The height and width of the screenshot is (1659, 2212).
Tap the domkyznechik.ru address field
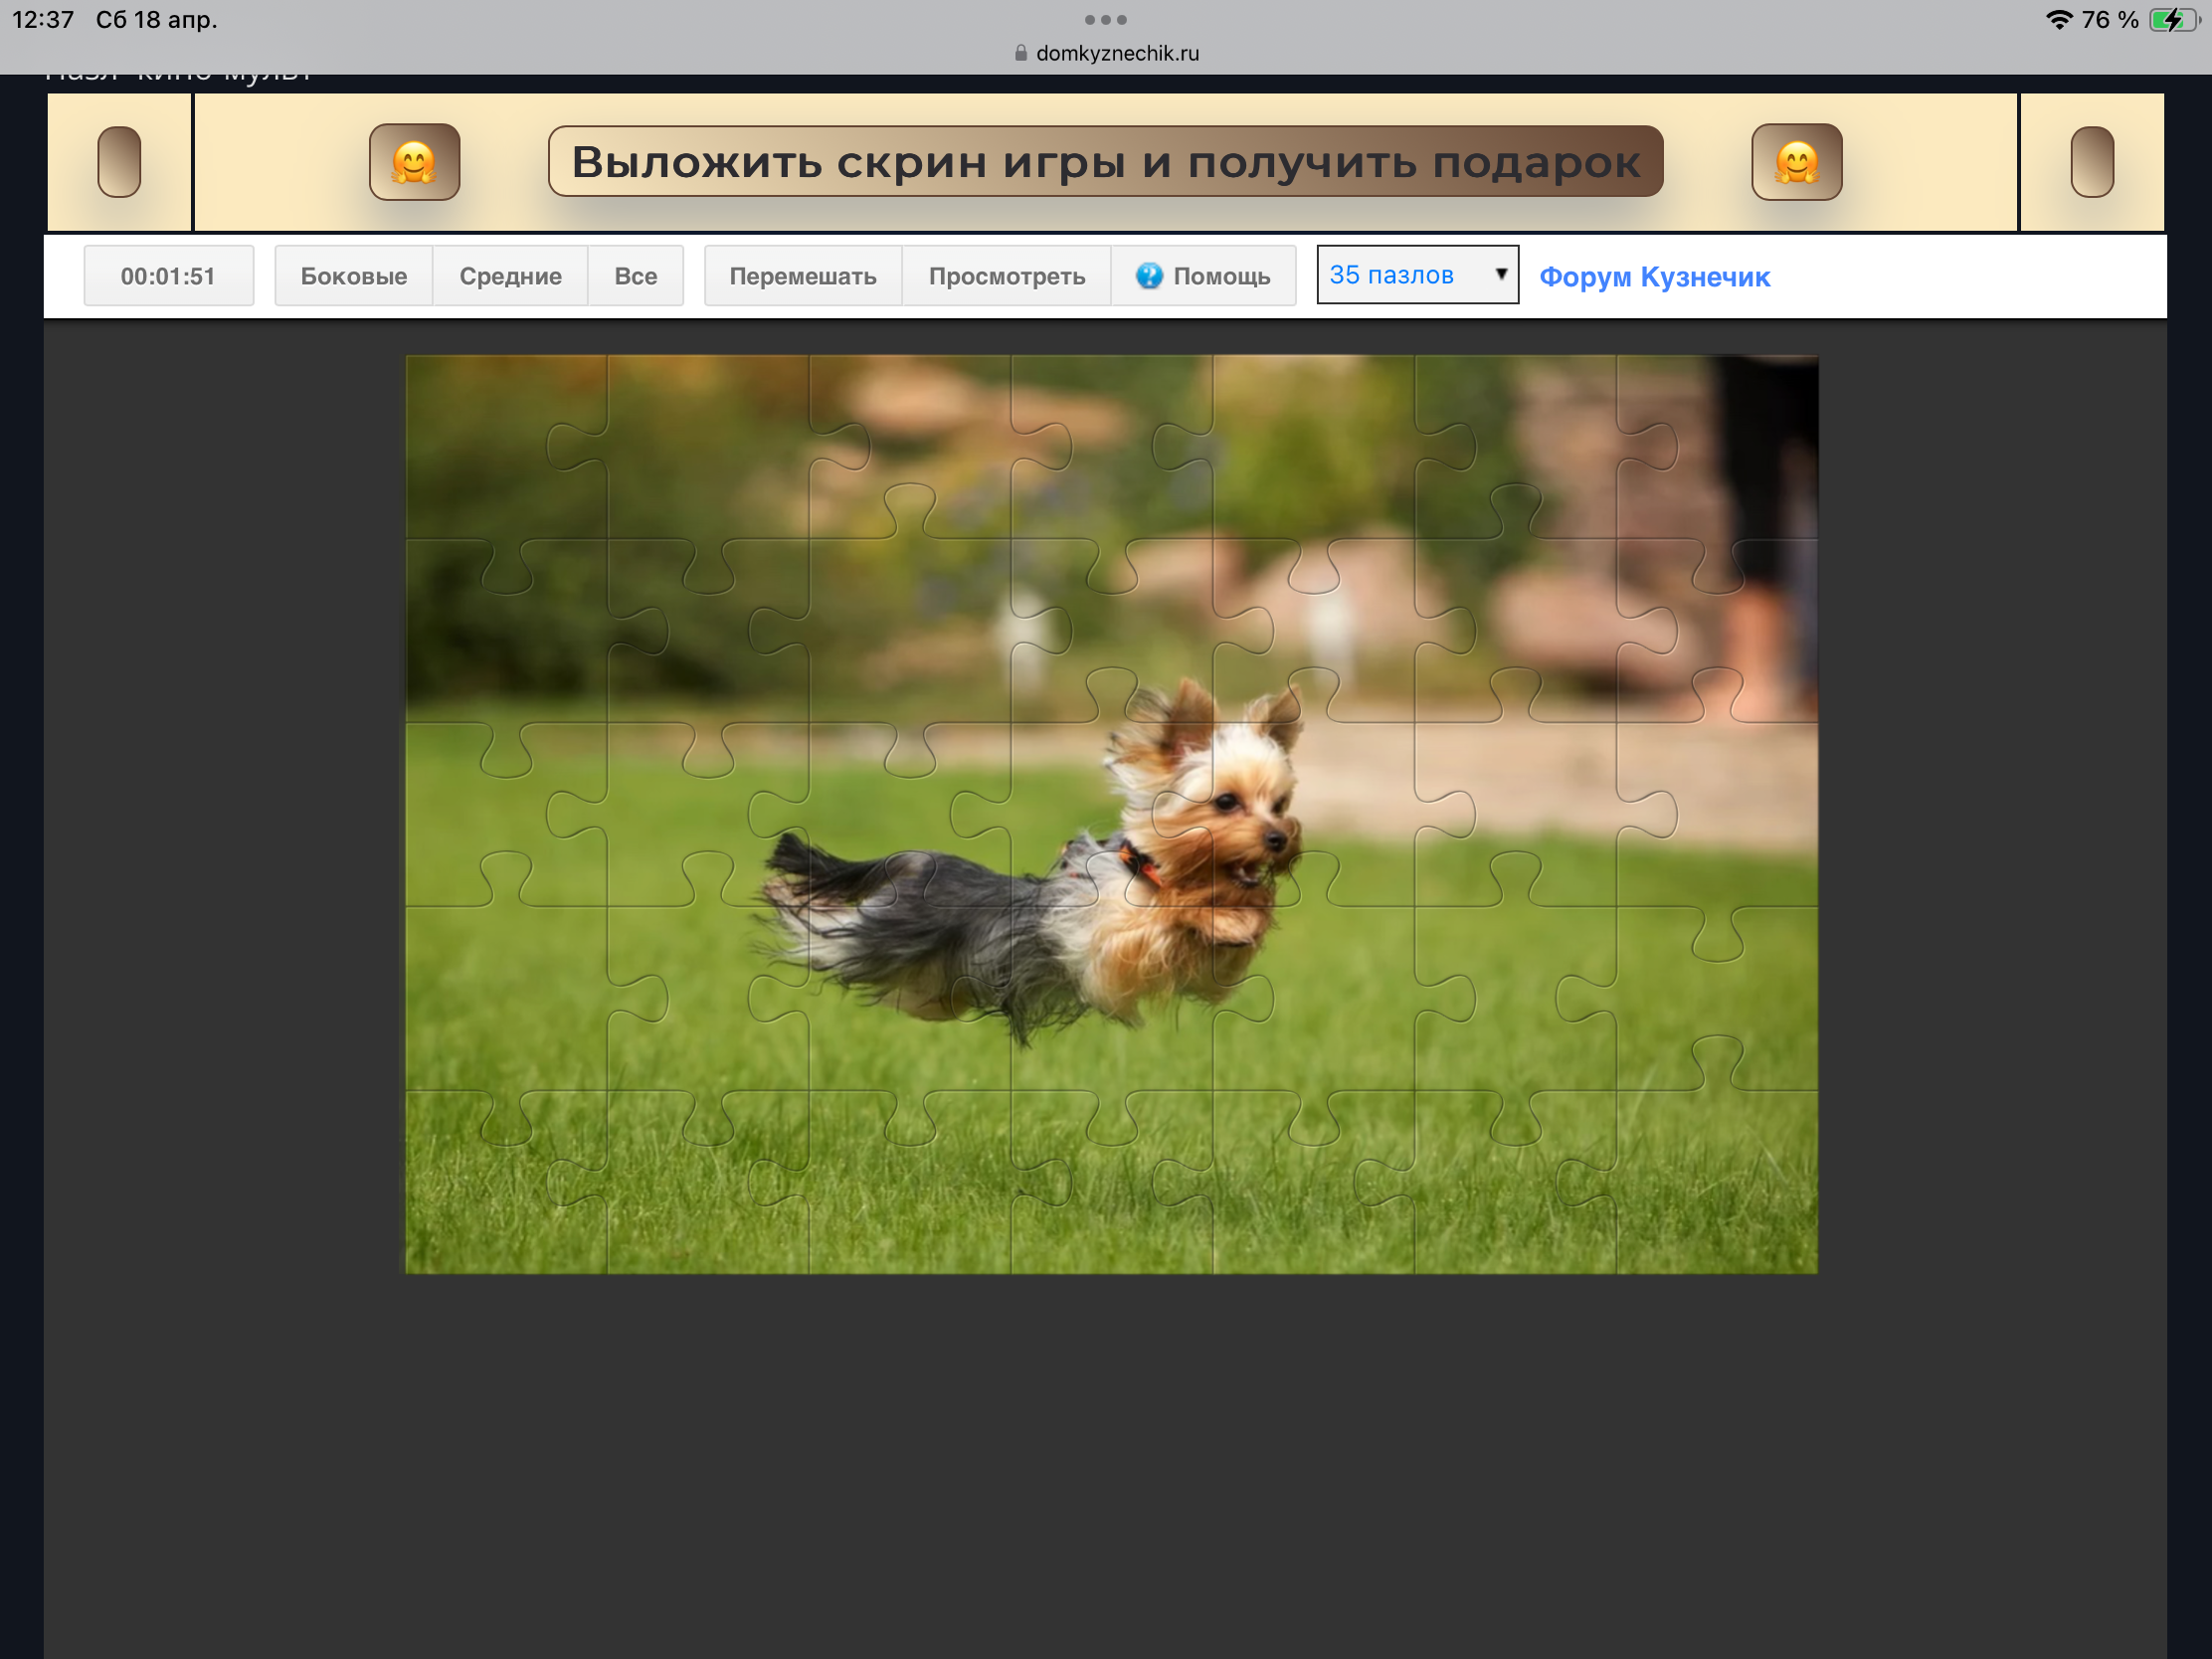1117,53
